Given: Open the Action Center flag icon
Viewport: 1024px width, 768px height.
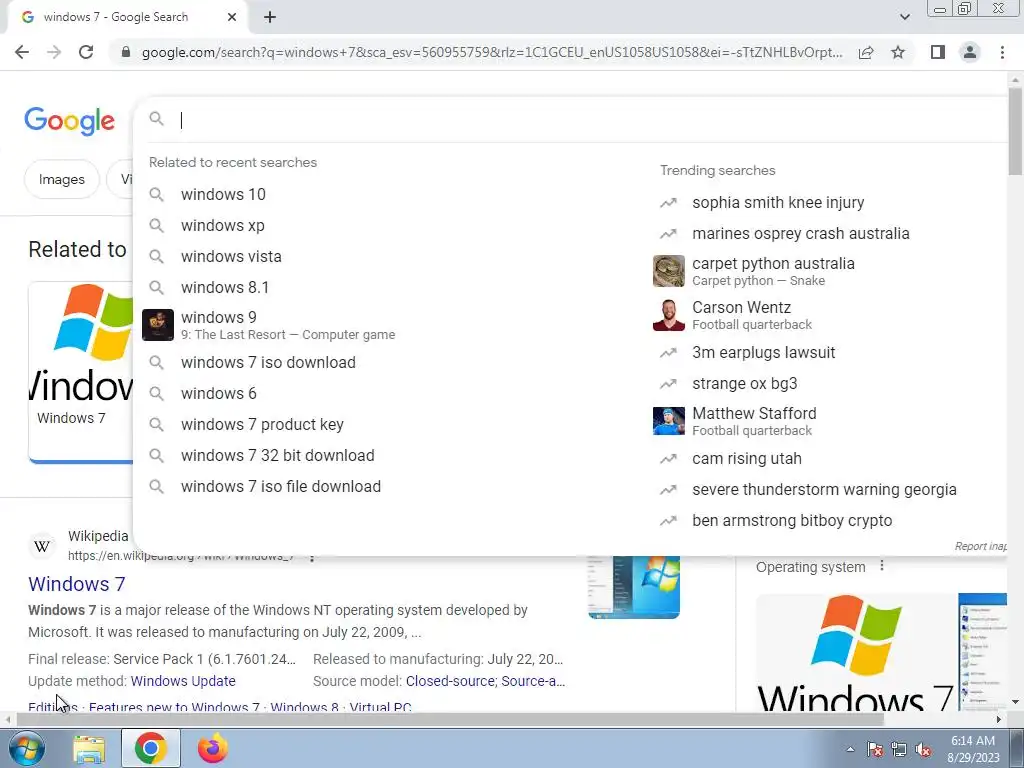Looking at the screenshot, I should coord(875,750).
